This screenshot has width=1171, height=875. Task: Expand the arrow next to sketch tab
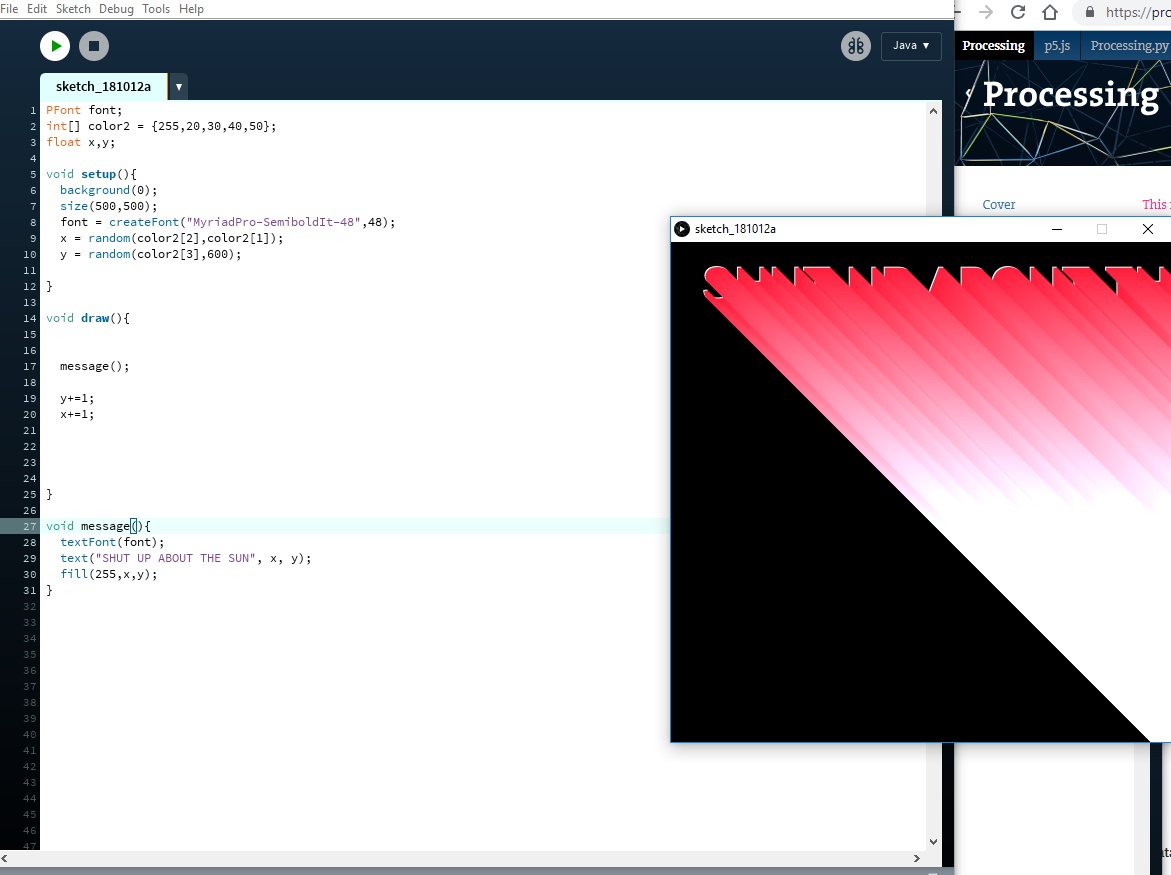tap(179, 87)
